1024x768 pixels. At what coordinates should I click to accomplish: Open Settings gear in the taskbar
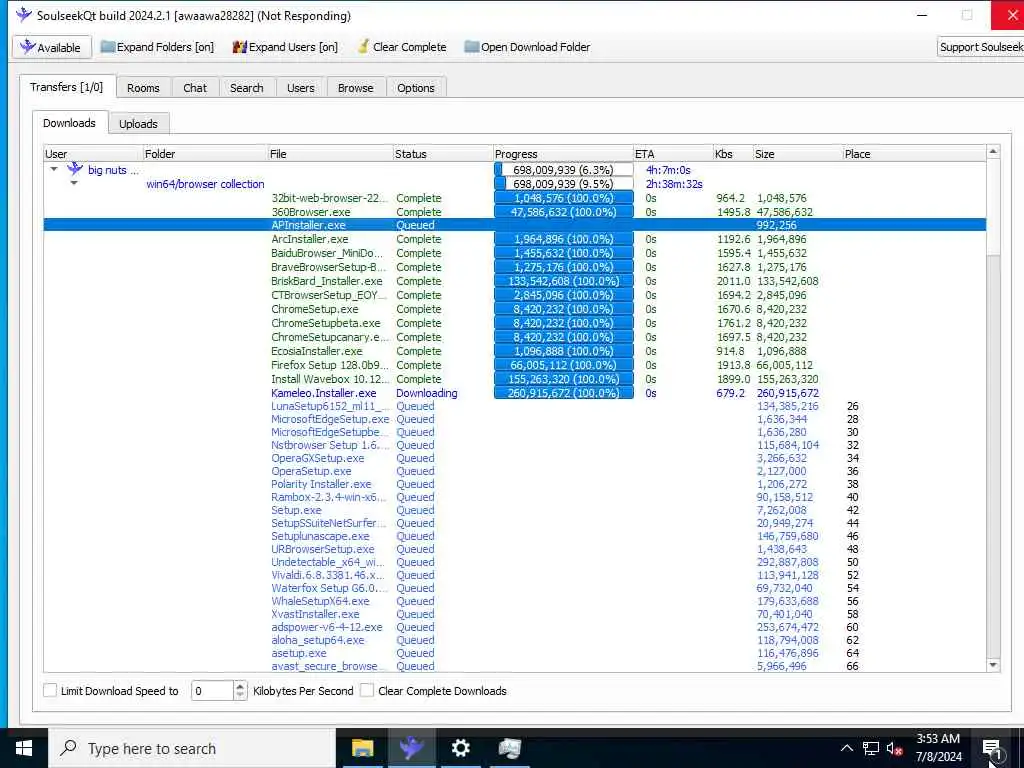(x=460, y=748)
